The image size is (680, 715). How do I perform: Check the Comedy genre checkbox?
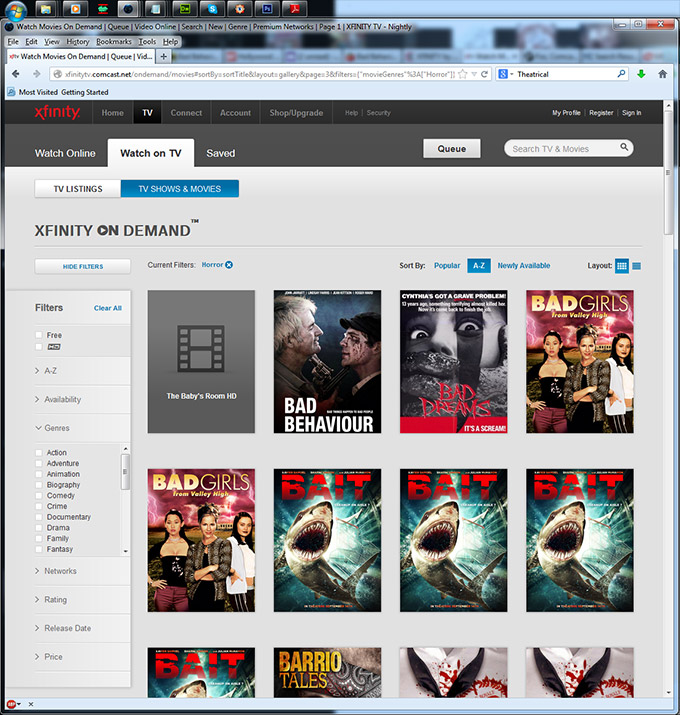[39, 496]
